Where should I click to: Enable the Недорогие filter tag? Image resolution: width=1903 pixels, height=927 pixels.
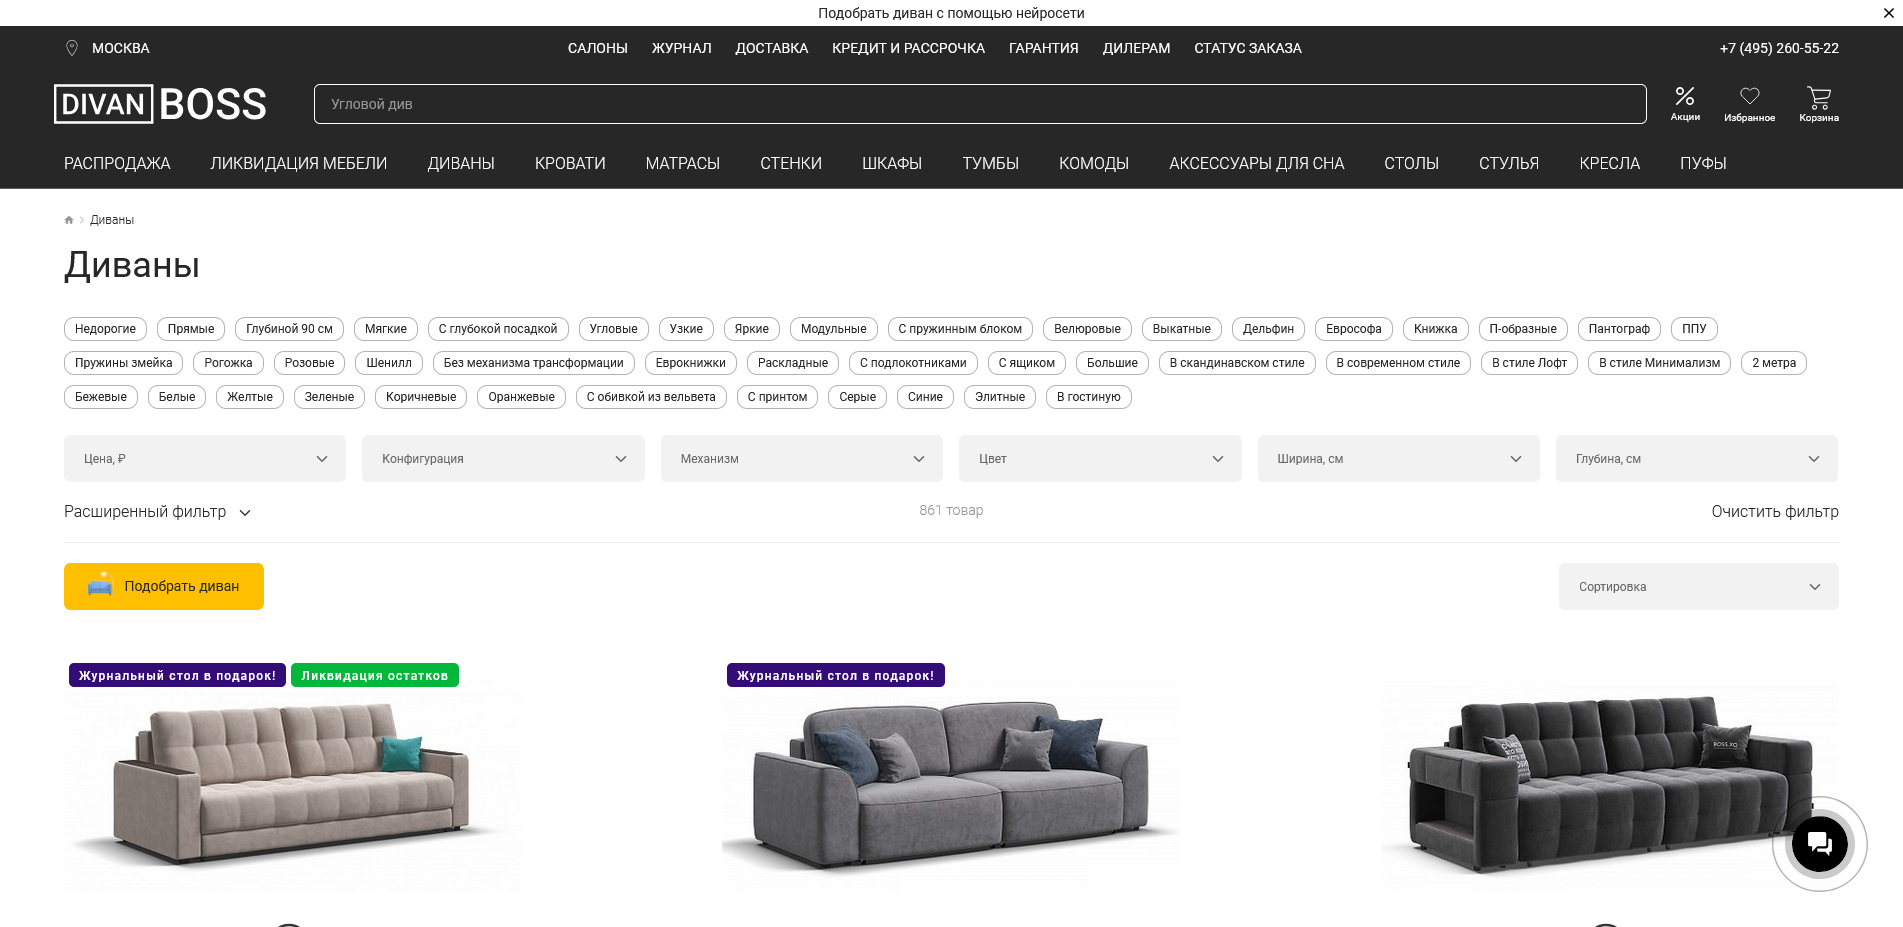pos(105,329)
